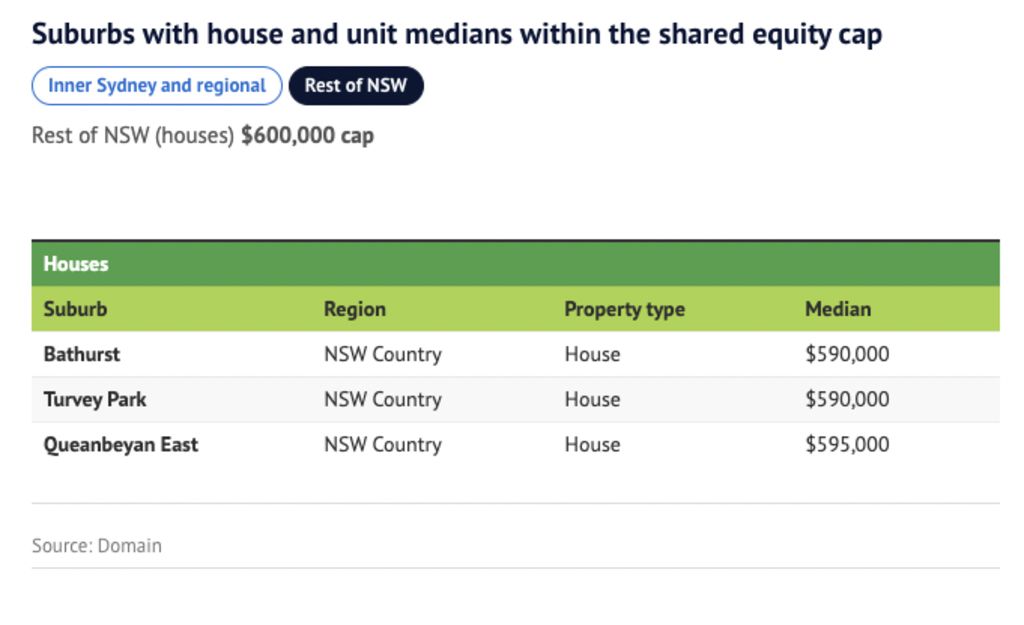Select the Bathurst suburb row
This screenshot has width=1024, height=625.
tap(515, 354)
